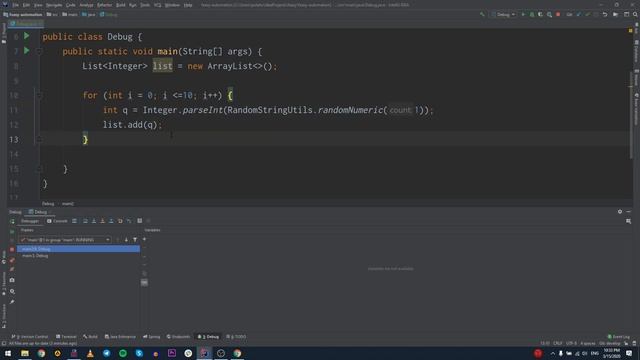Click the Debug bug icon in top toolbar
The width and height of the screenshot is (640, 360).
click(532, 14)
